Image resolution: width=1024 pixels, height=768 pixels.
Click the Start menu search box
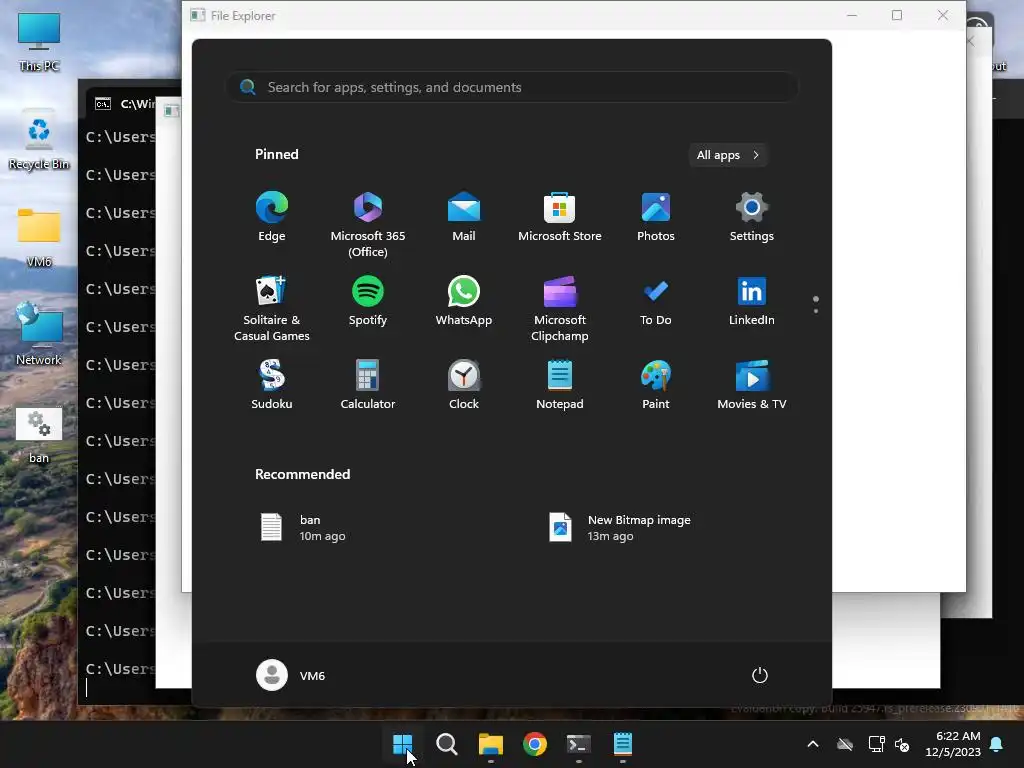pyautogui.click(x=512, y=88)
